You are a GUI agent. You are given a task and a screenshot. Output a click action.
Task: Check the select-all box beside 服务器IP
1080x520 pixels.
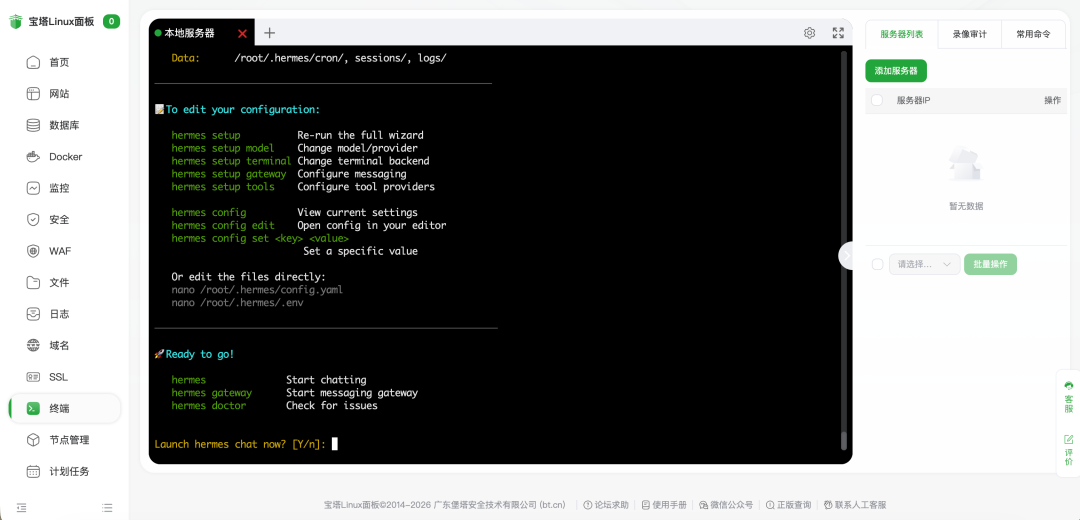point(877,101)
